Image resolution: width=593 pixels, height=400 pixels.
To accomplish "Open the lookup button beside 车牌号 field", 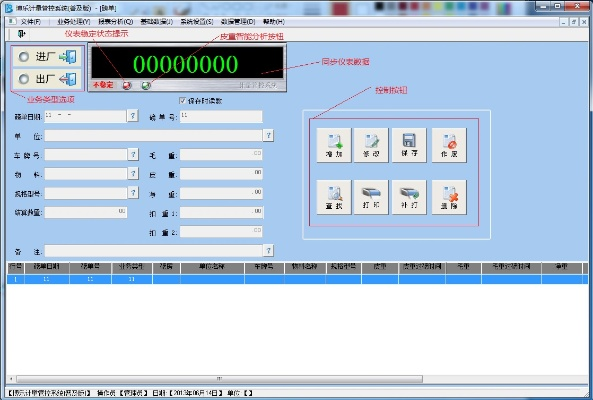I will pos(133,154).
